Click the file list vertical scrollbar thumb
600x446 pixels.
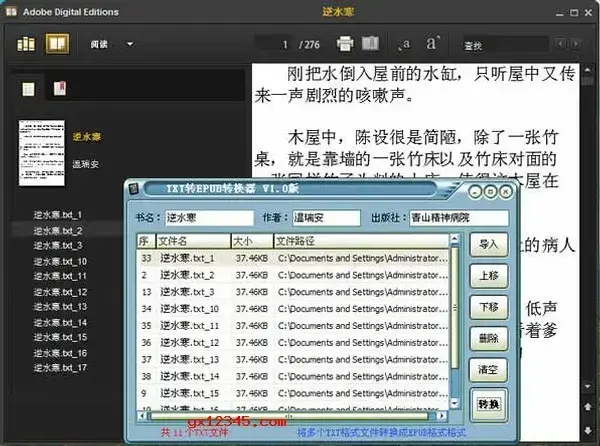455,308
